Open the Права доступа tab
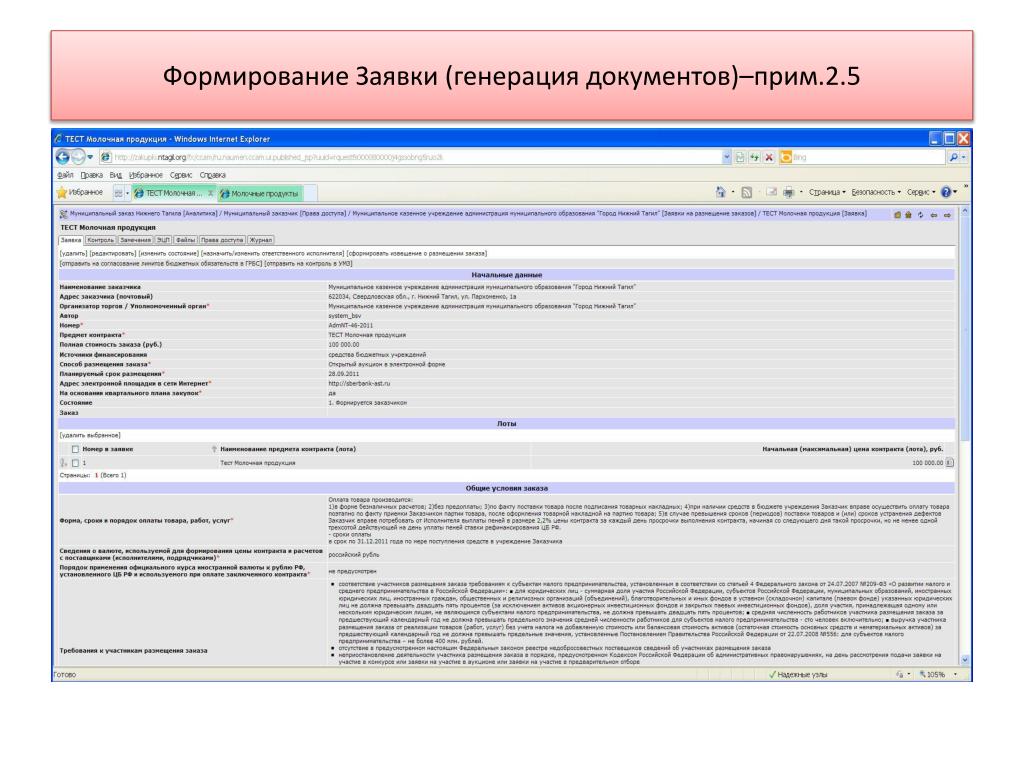1024x768 pixels. click(222, 240)
